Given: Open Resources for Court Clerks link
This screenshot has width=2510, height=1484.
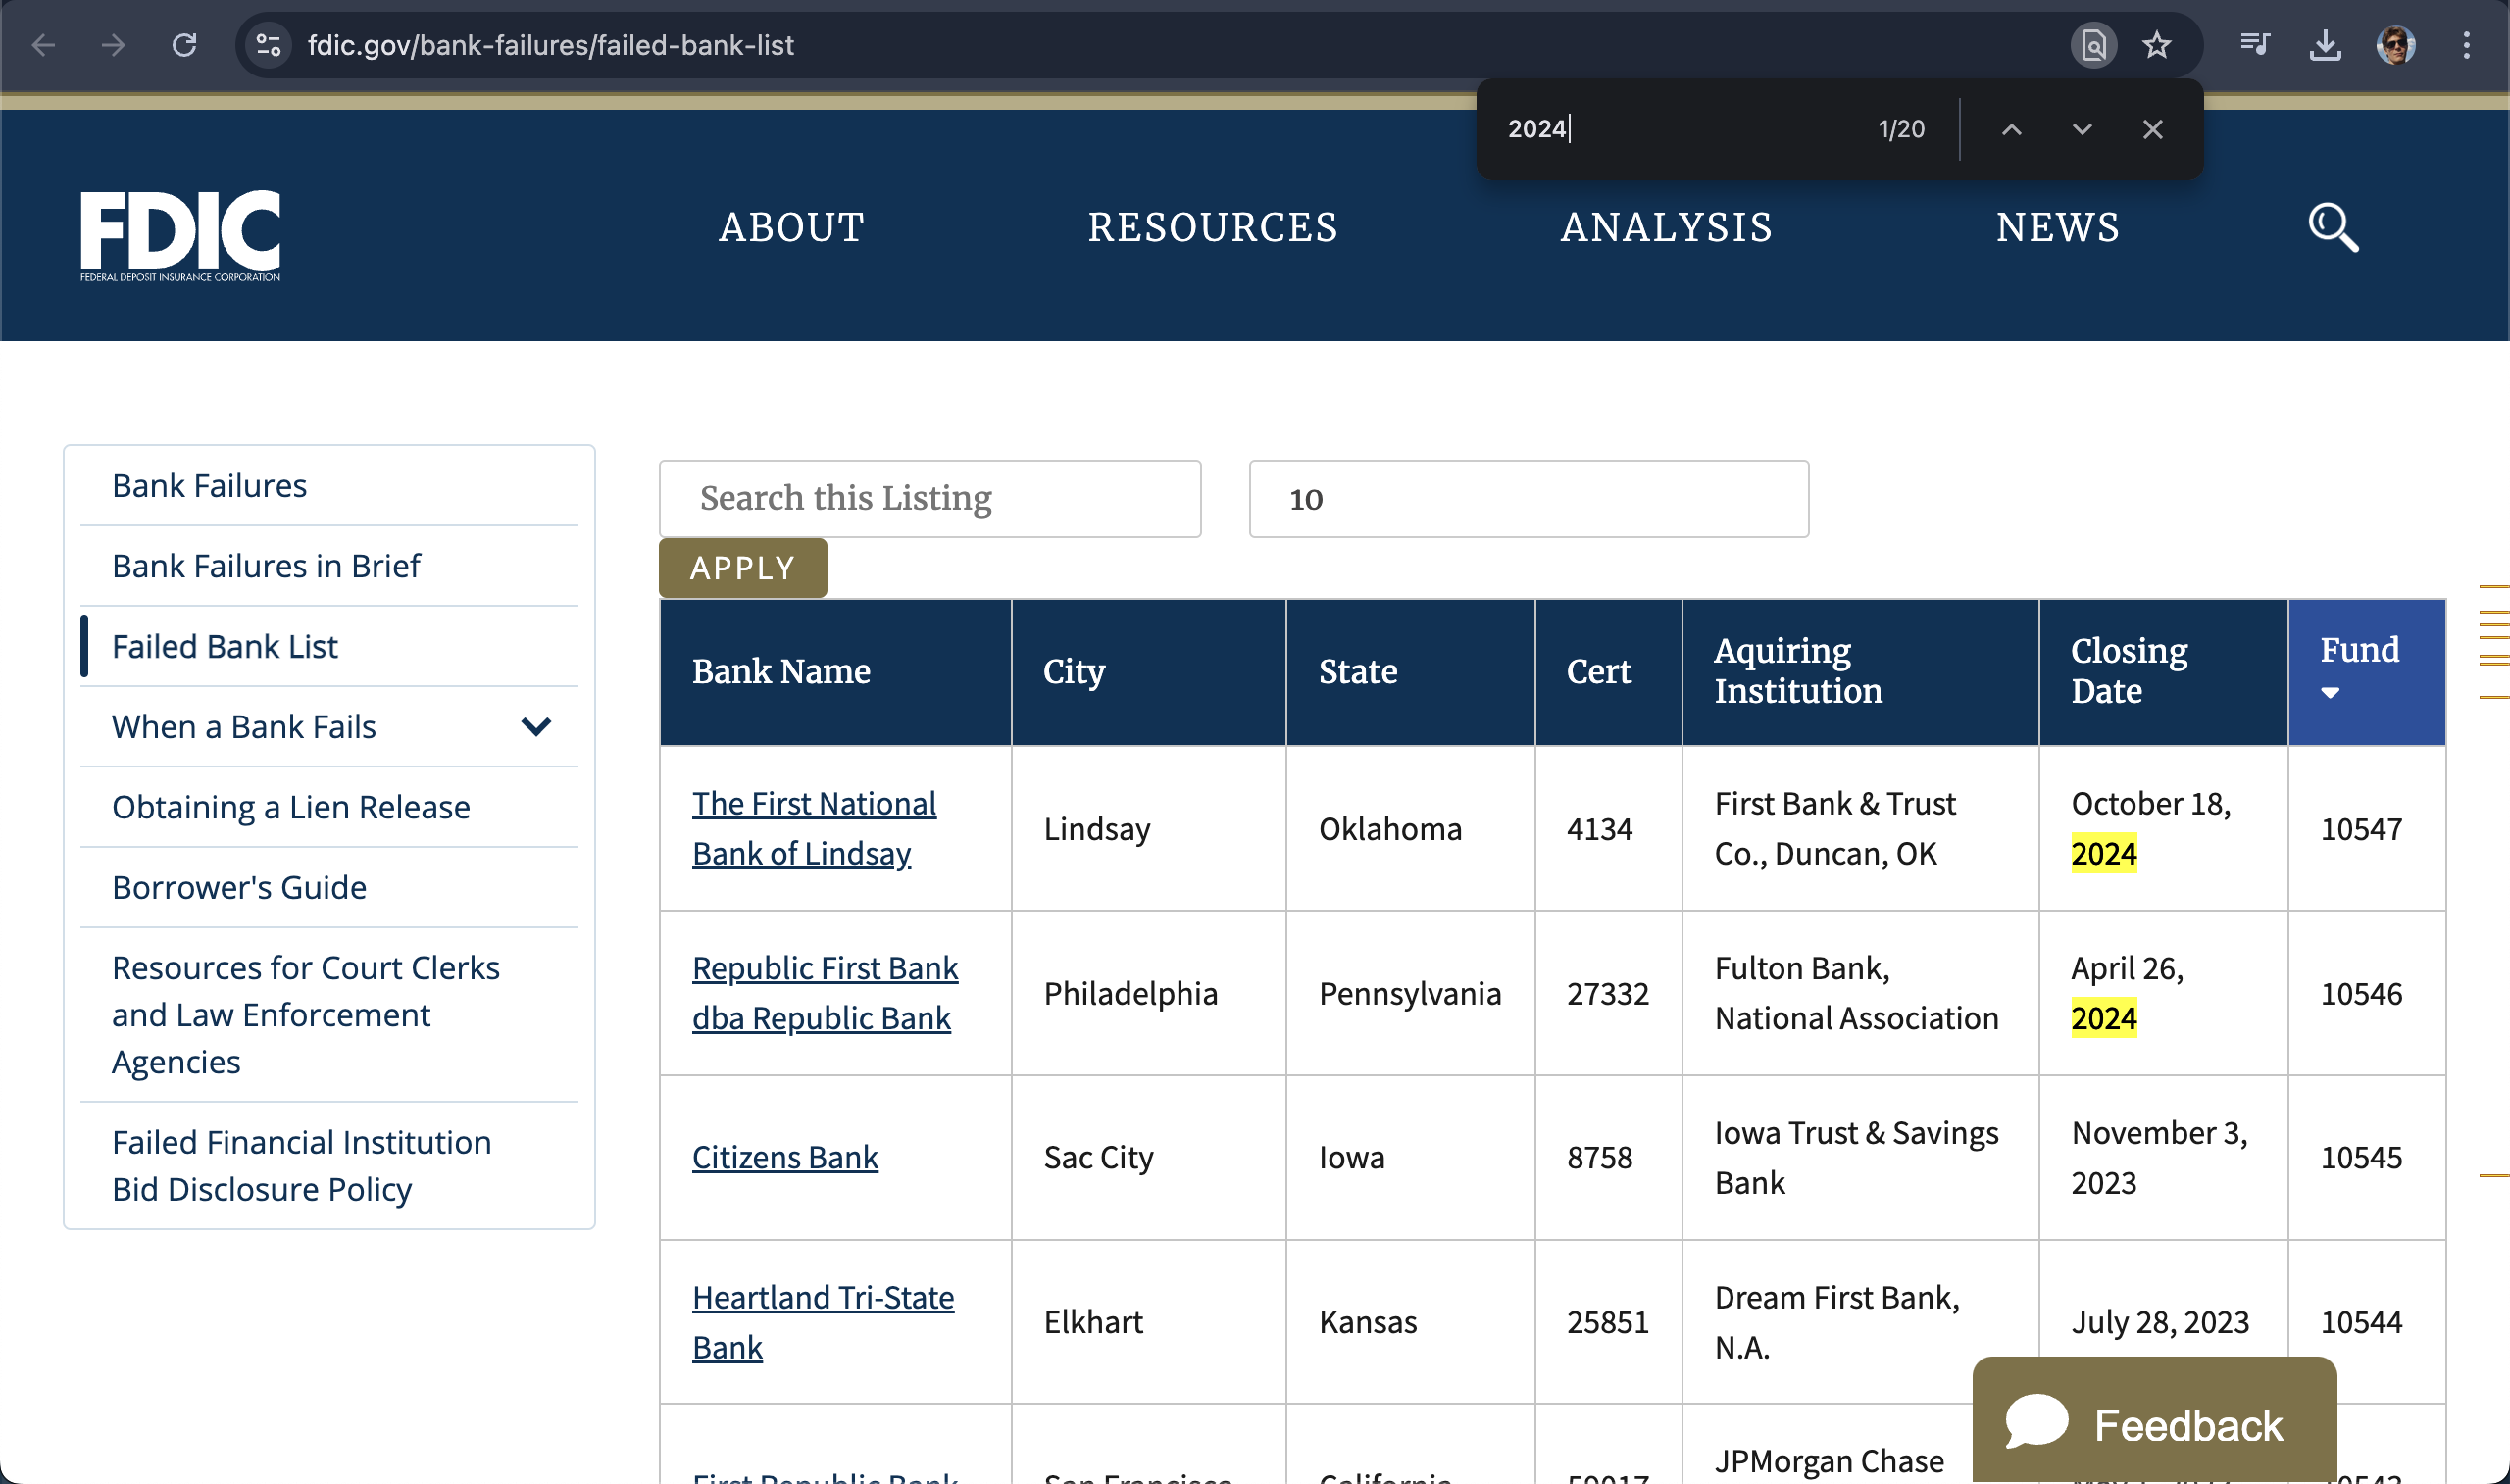Looking at the screenshot, I should 306,1014.
